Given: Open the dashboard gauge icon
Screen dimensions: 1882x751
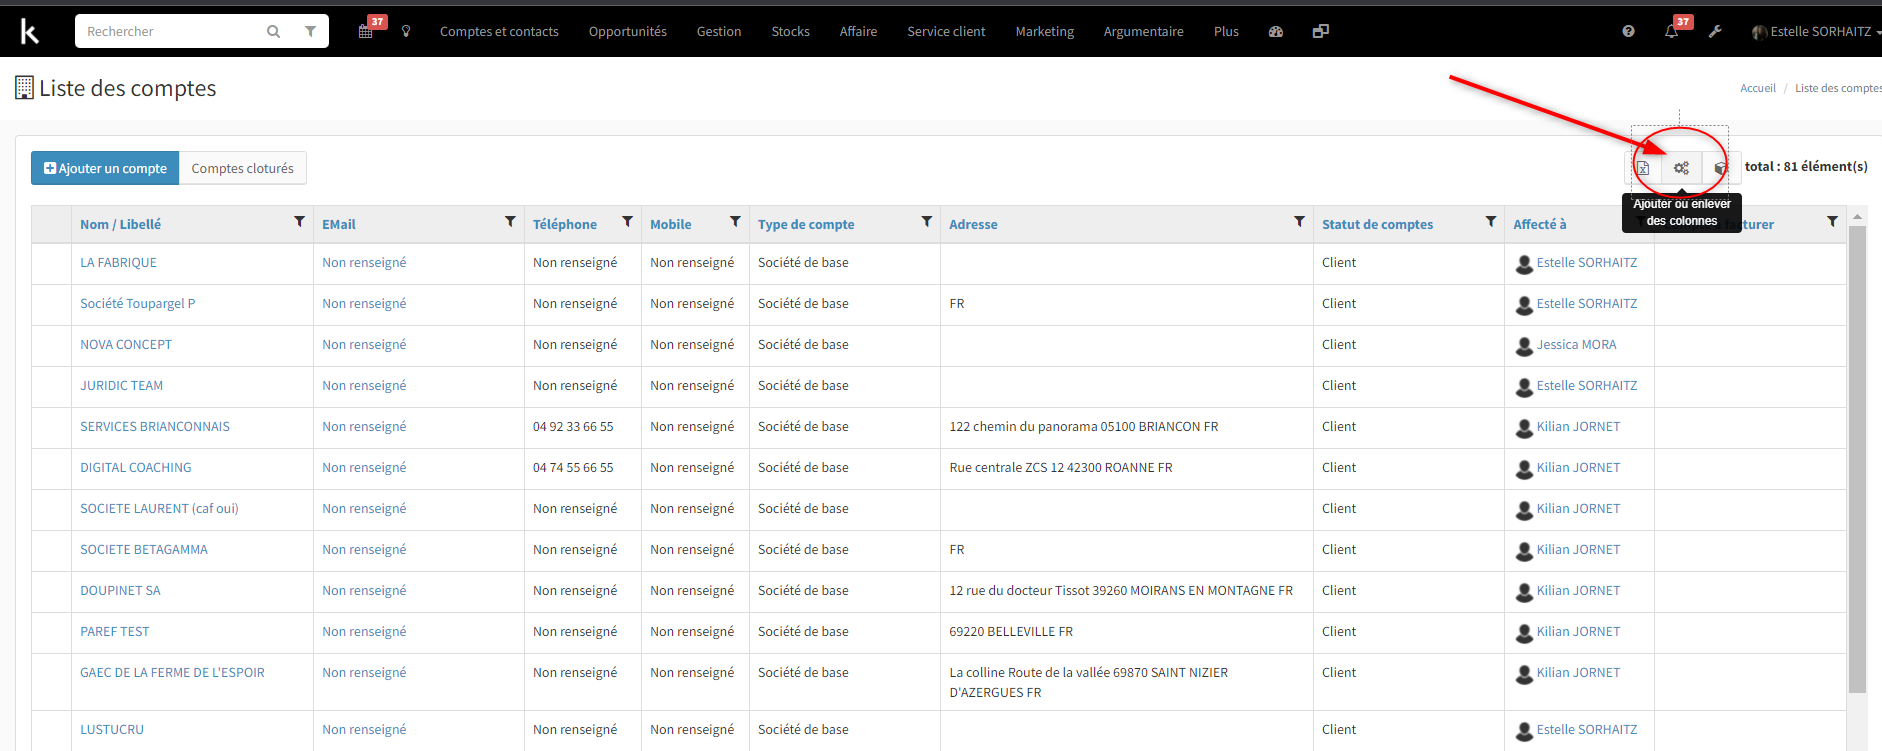Looking at the screenshot, I should (1275, 32).
